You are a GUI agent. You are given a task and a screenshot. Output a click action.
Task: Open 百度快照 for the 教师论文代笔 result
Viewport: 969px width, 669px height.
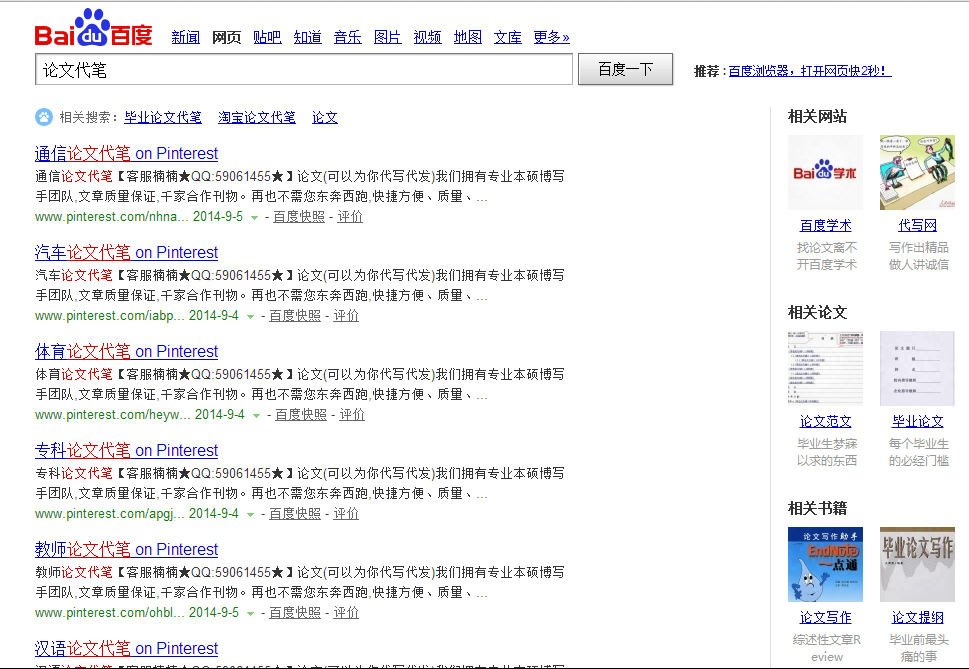(295, 613)
